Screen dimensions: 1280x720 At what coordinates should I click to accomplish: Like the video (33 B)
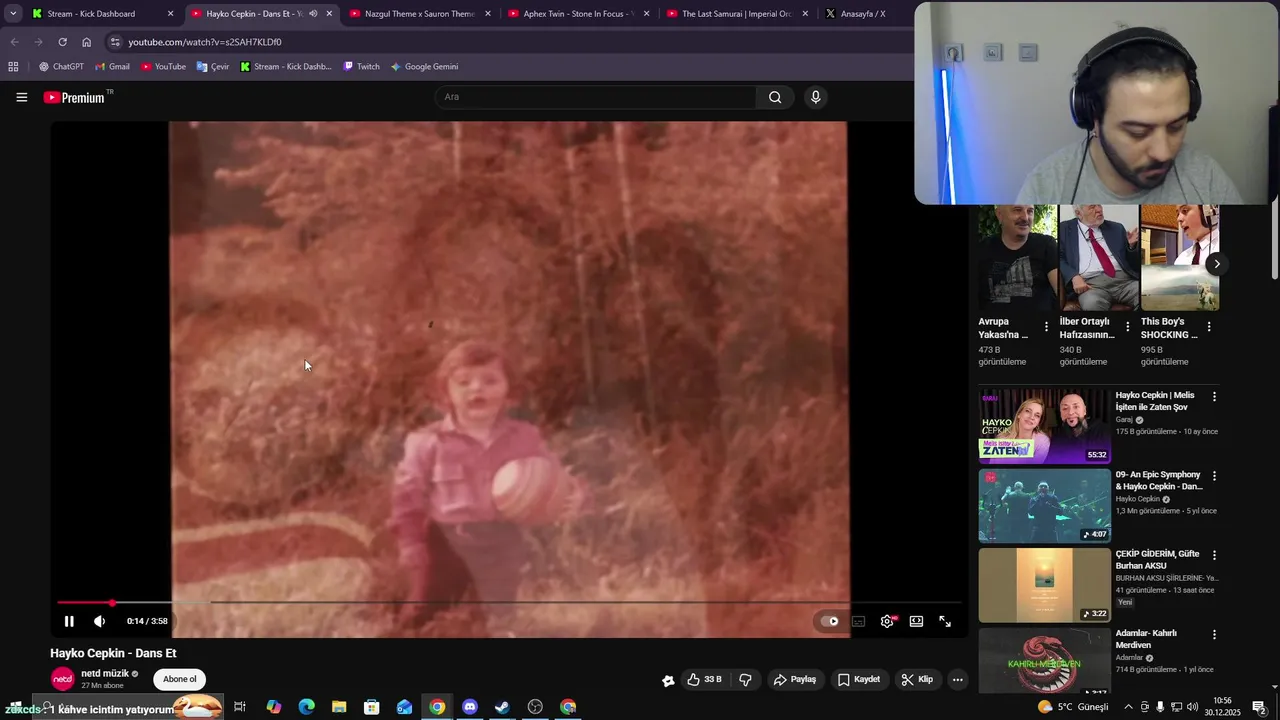704,679
